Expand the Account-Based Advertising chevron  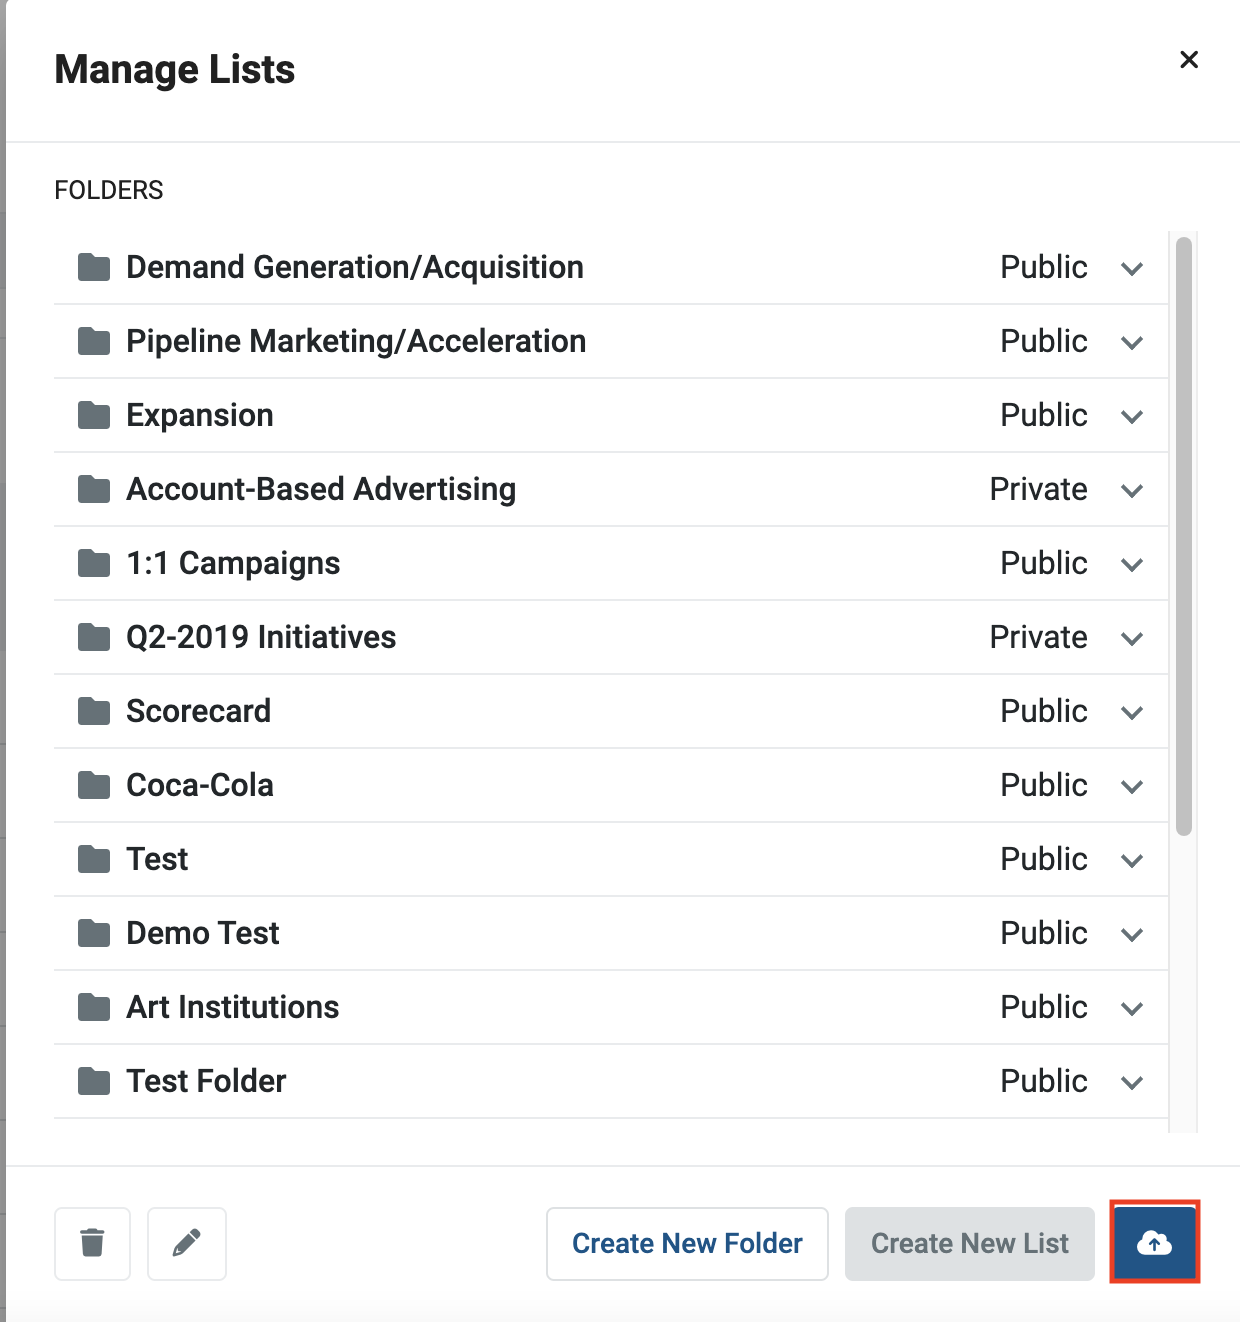(1132, 491)
